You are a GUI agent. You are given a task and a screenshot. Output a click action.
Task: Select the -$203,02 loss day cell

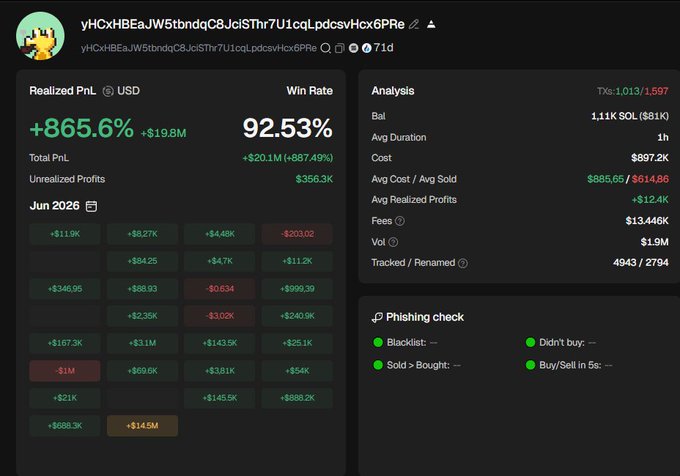[297, 234]
